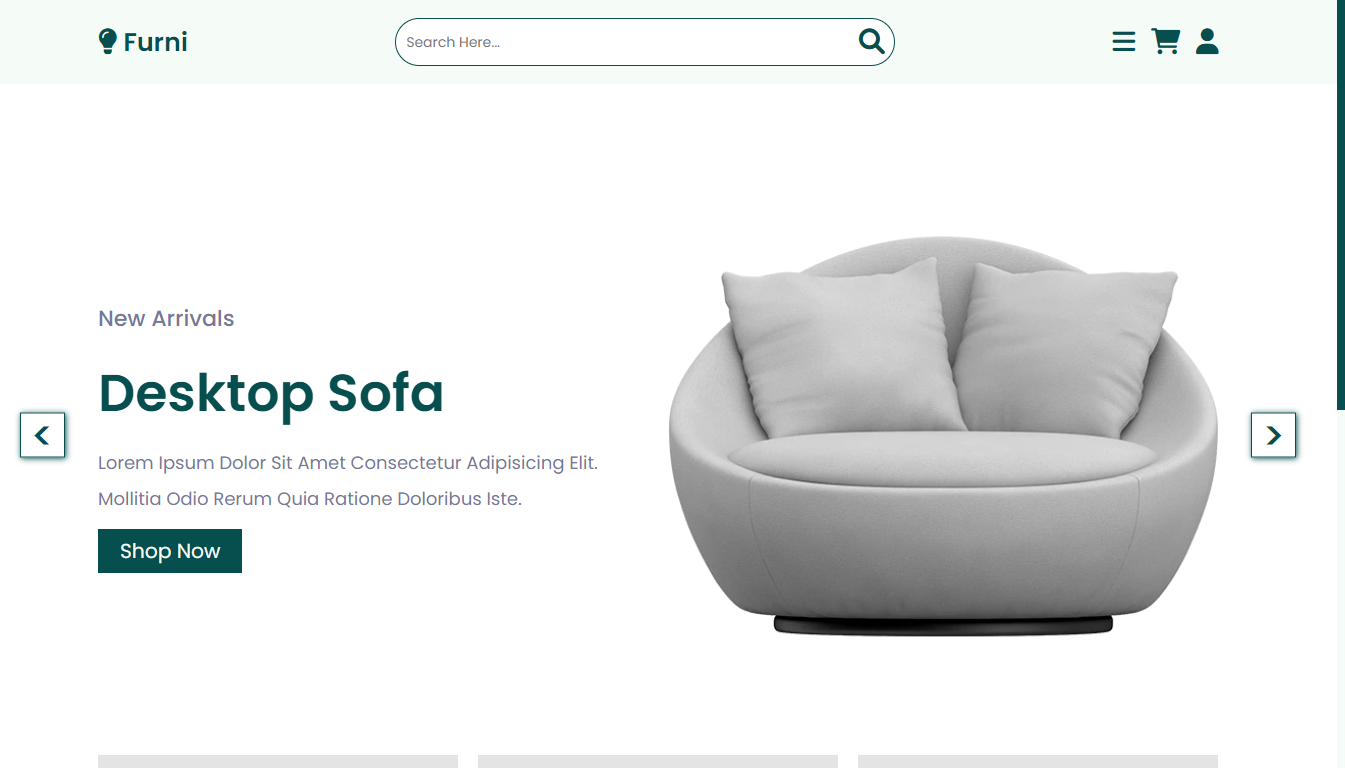
Task: Click the lightbulb logo icon
Action: click(x=108, y=41)
